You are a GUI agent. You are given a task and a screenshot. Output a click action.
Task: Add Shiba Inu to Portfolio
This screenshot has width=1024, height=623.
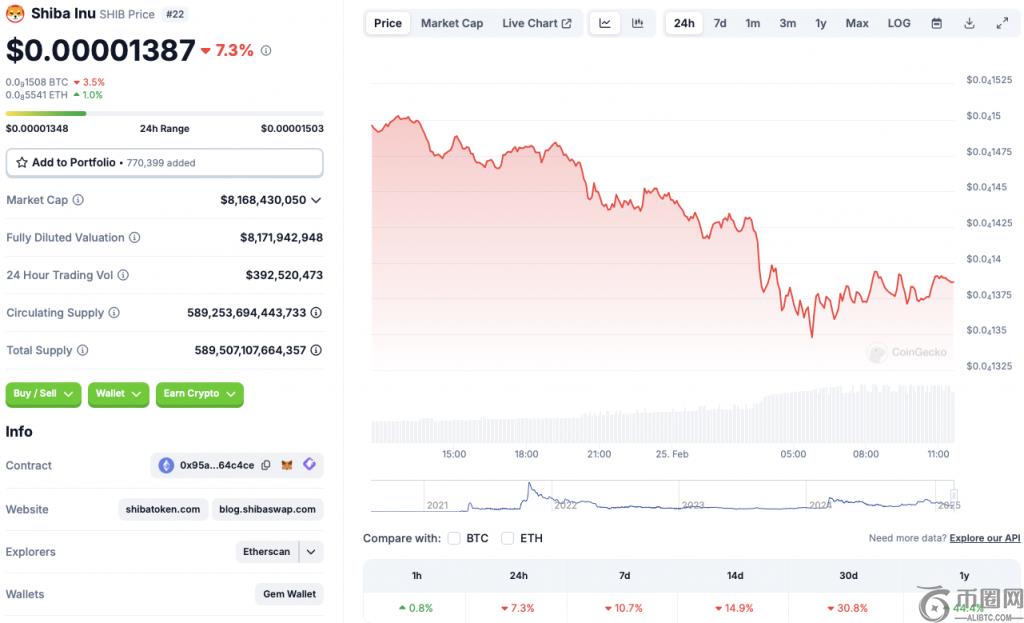164,162
